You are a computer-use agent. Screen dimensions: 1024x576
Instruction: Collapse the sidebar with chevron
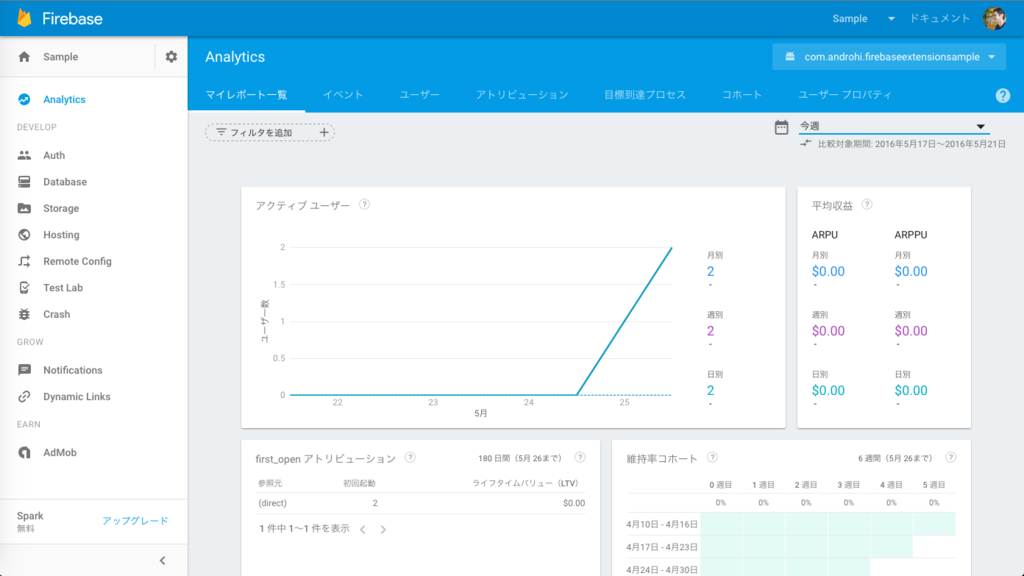(163, 560)
